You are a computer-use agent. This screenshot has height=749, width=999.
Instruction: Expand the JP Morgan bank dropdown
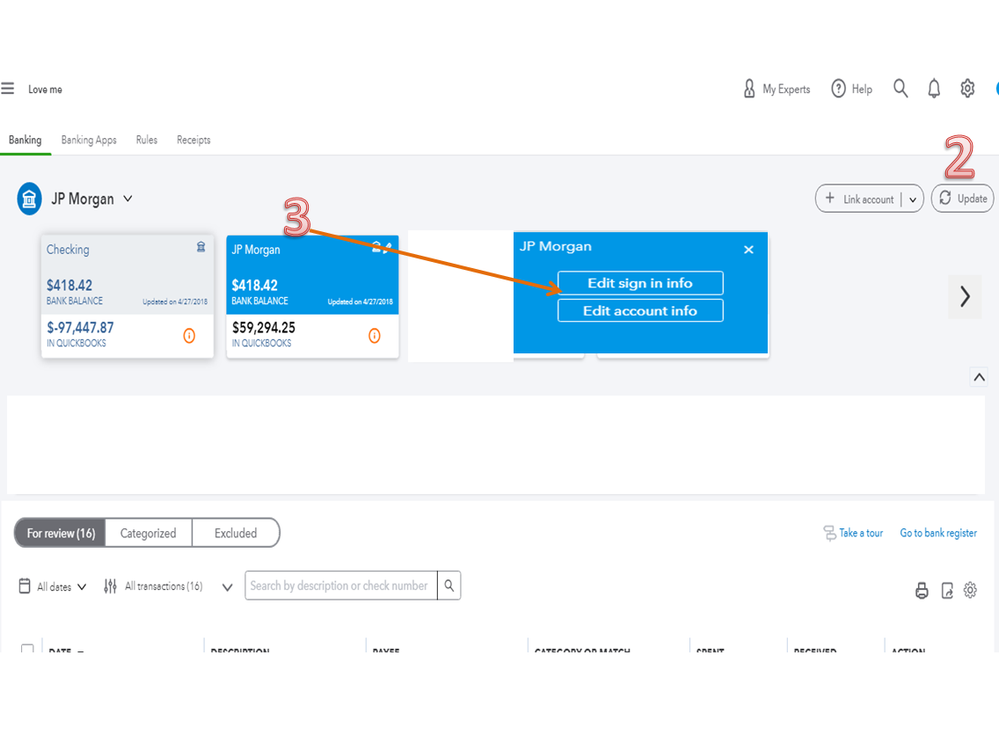click(127, 199)
